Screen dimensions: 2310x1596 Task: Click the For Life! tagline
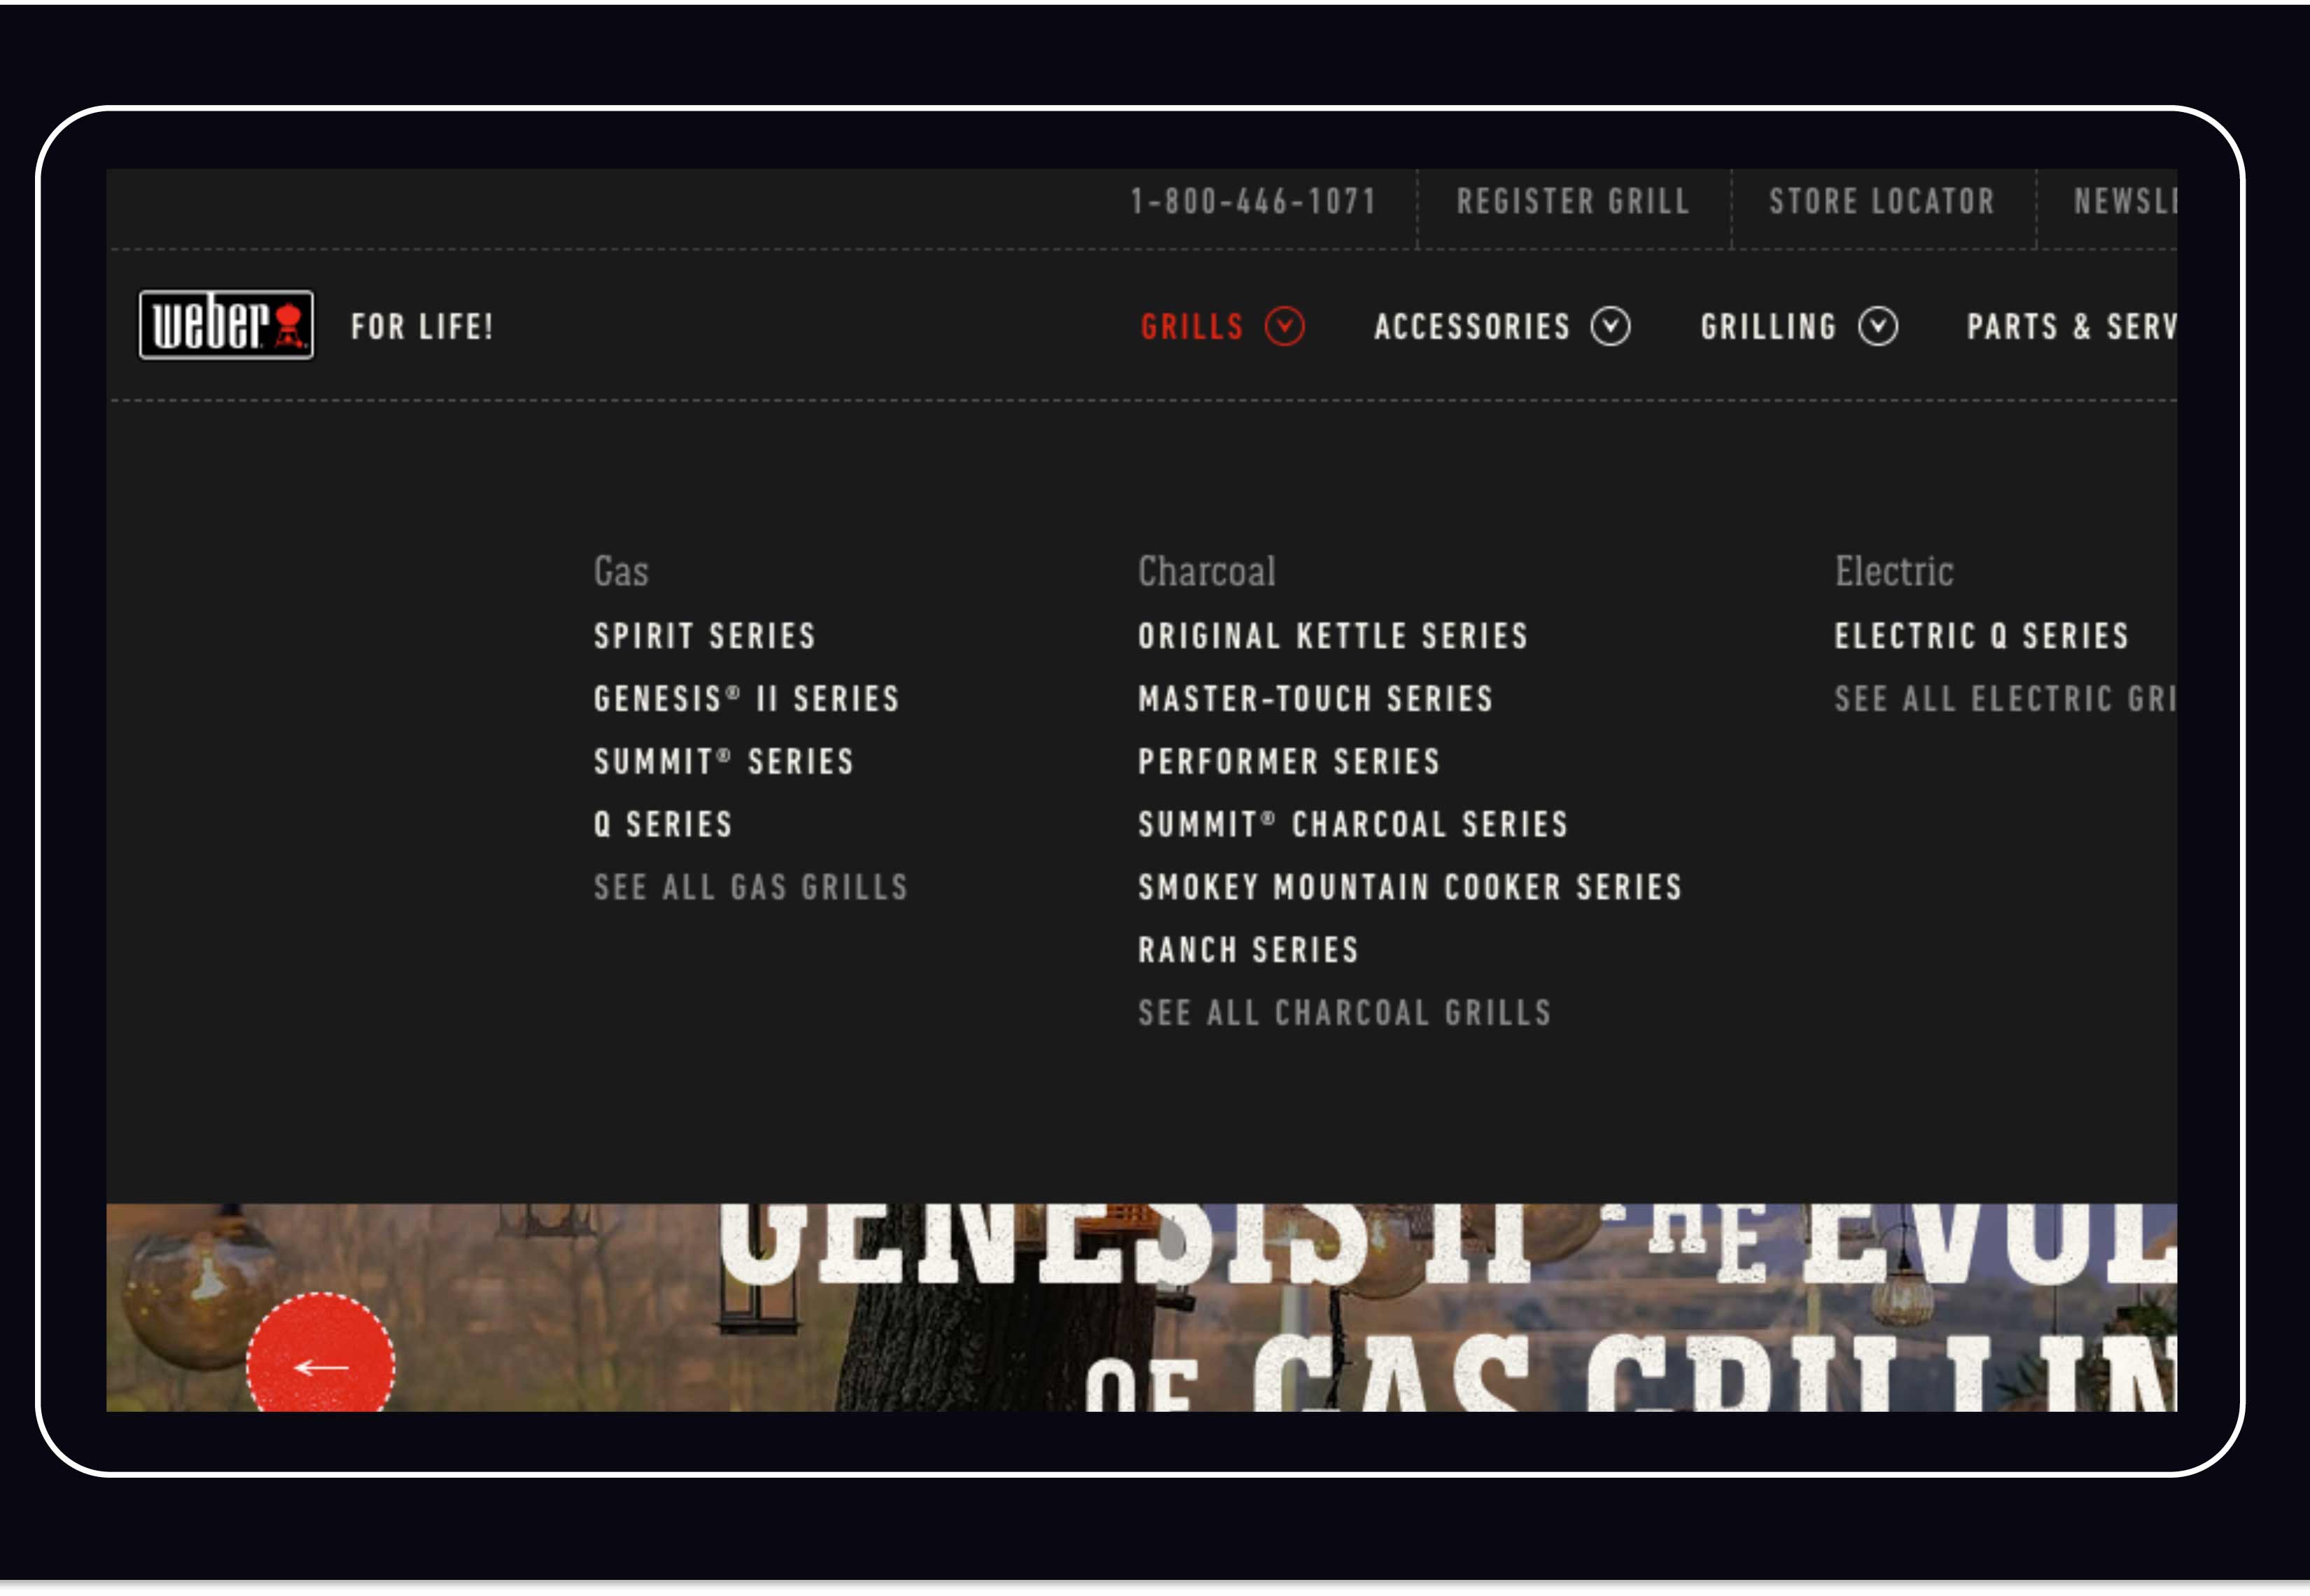tap(422, 328)
